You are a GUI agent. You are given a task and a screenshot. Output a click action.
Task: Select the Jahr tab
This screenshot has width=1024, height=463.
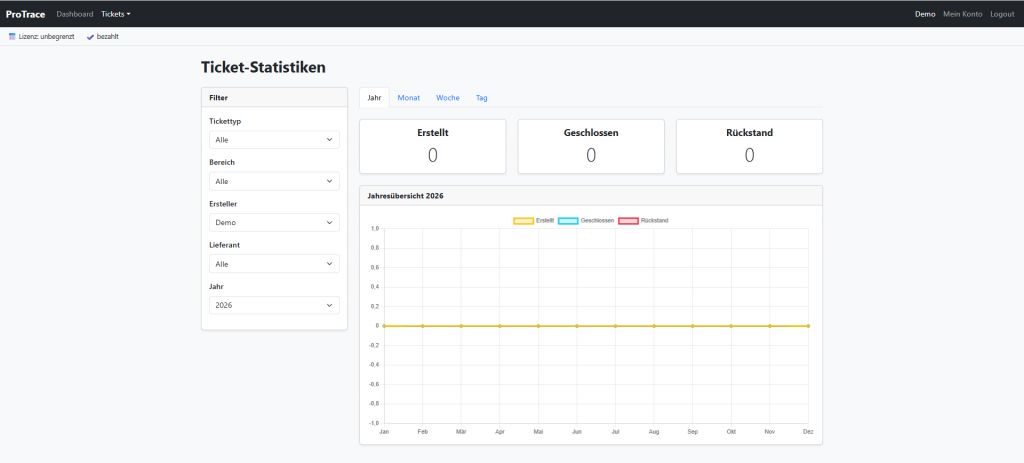tap(374, 98)
